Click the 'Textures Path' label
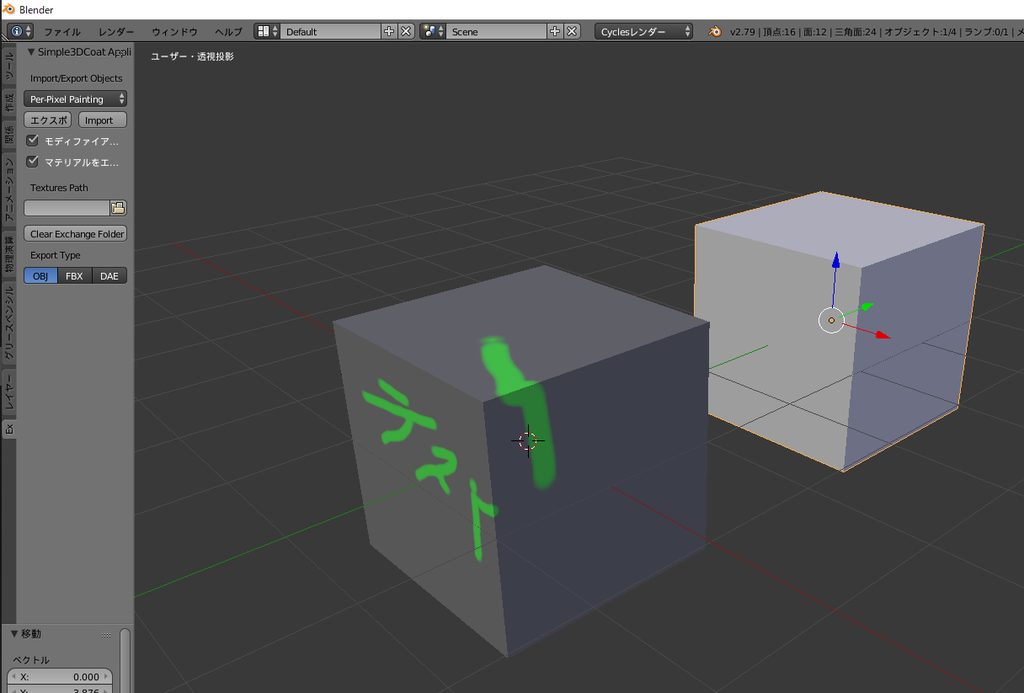The width and height of the screenshot is (1024, 693). pyautogui.click(x=59, y=187)
